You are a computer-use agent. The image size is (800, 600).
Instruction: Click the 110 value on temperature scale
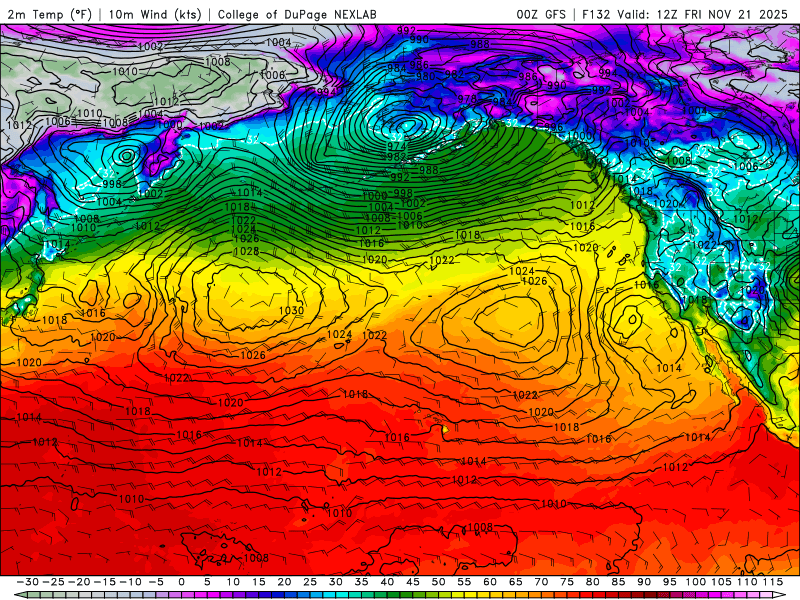pos(747,582)
